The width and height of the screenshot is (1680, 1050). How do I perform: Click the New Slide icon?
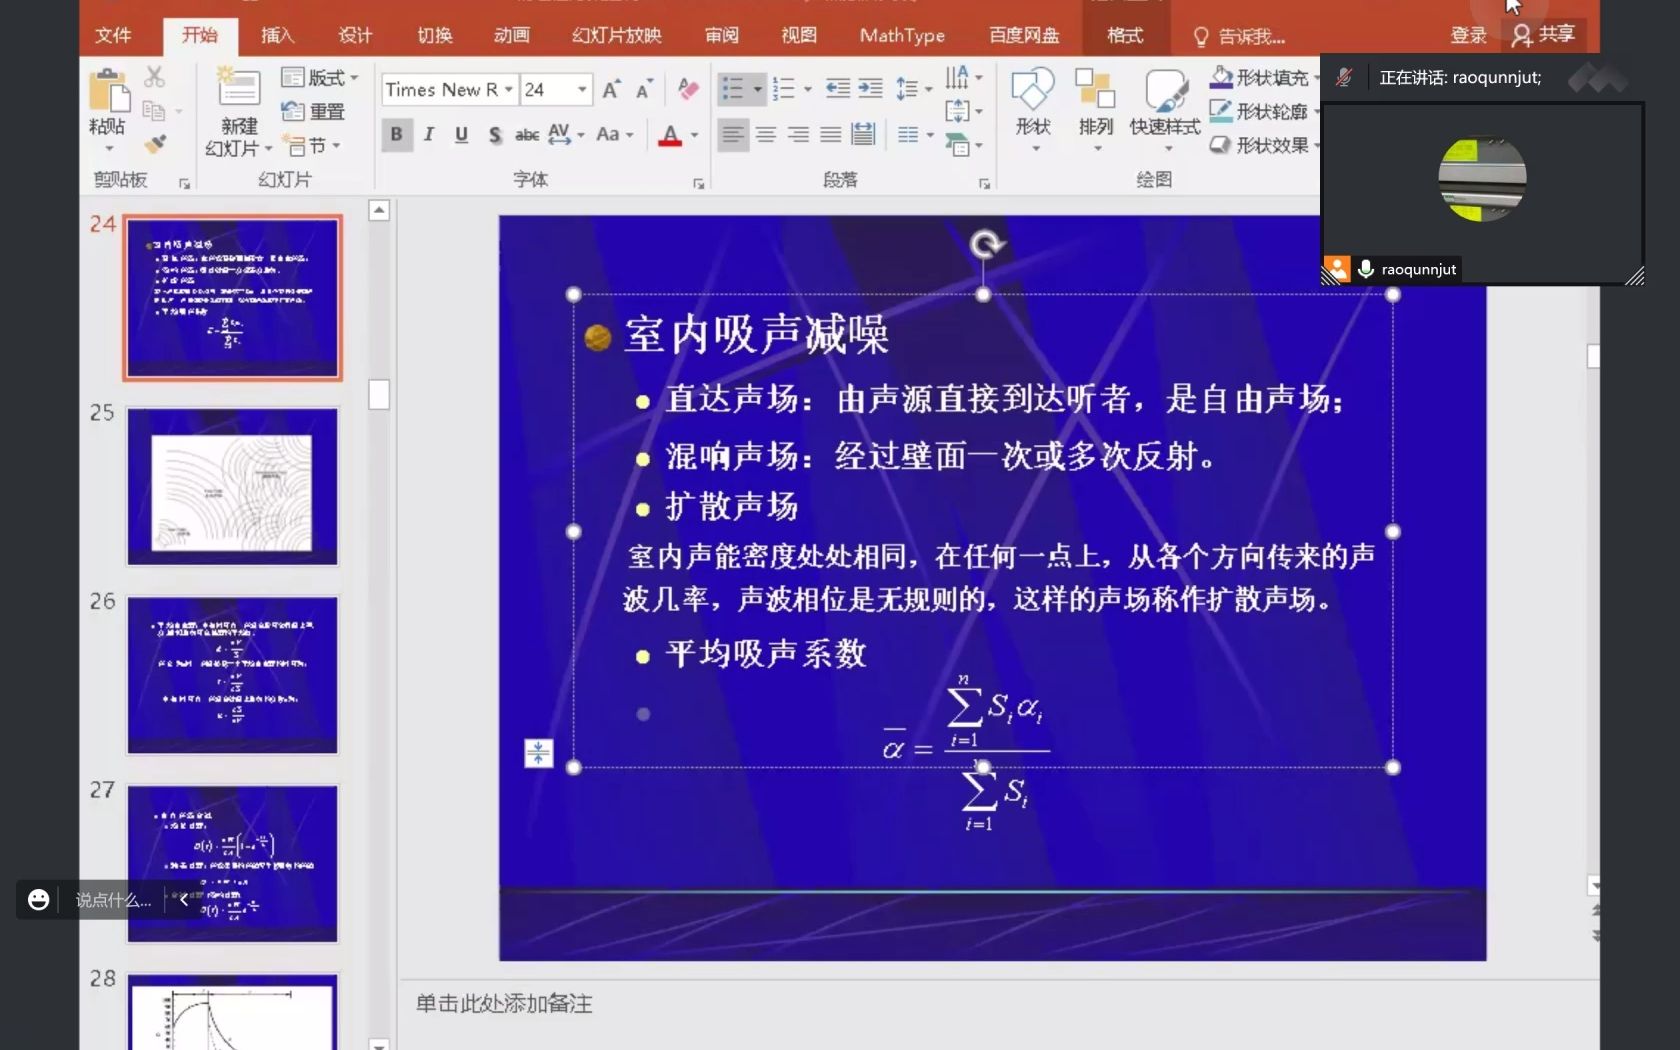tap(238, 89)
